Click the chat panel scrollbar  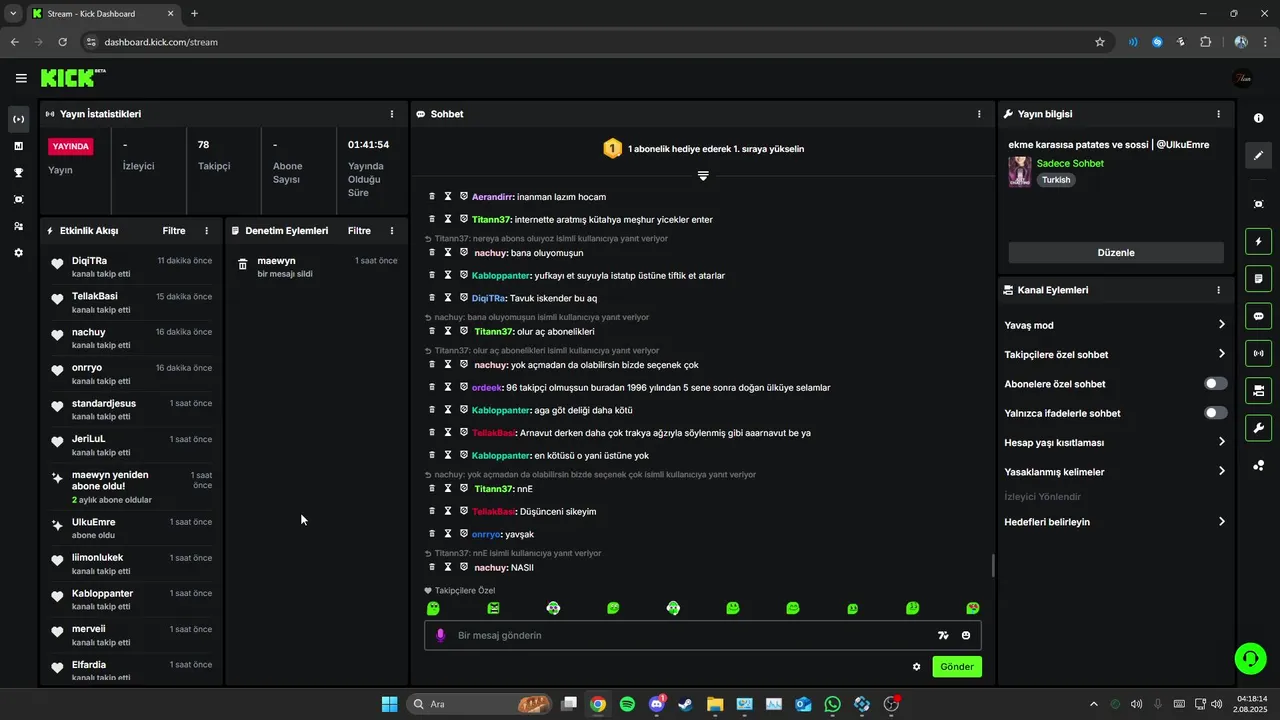coord(993,565)
